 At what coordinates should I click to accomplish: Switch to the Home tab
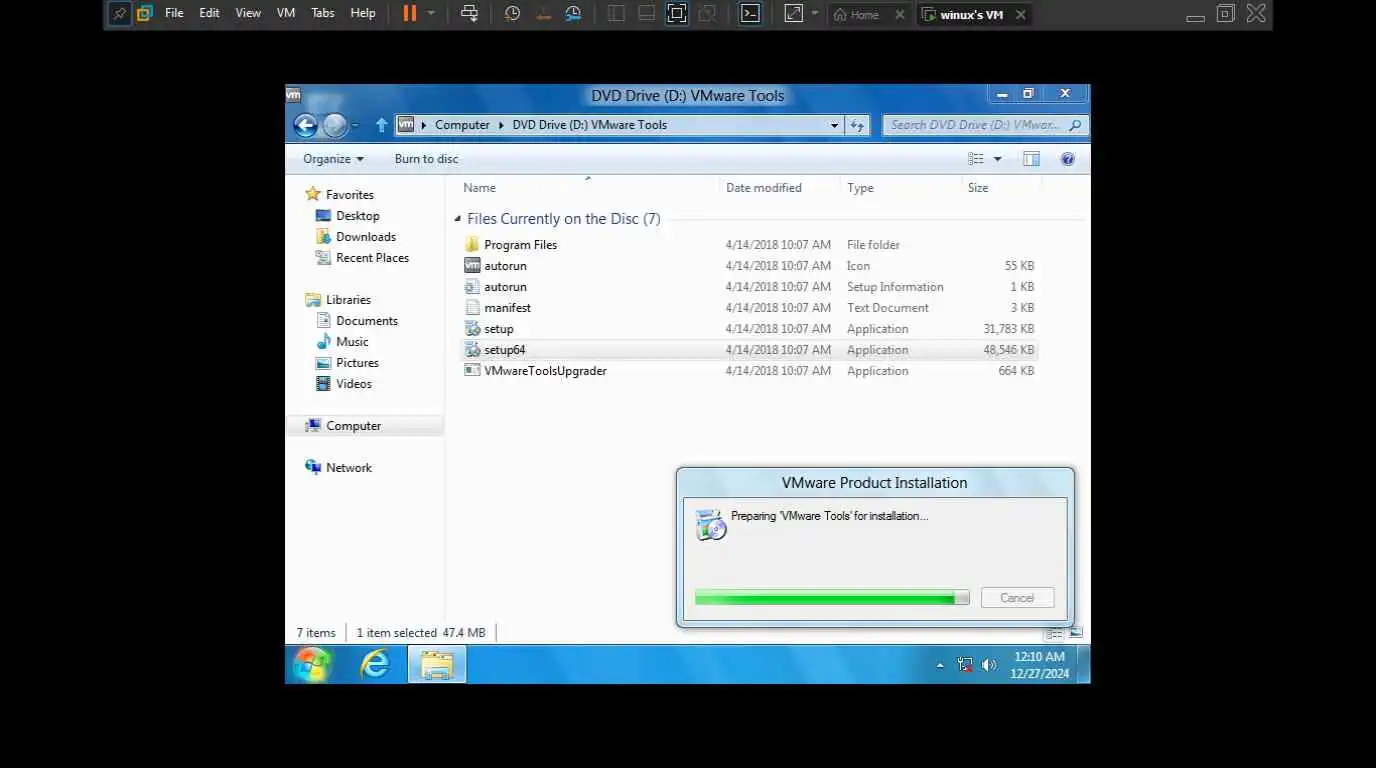coord(856,15)
